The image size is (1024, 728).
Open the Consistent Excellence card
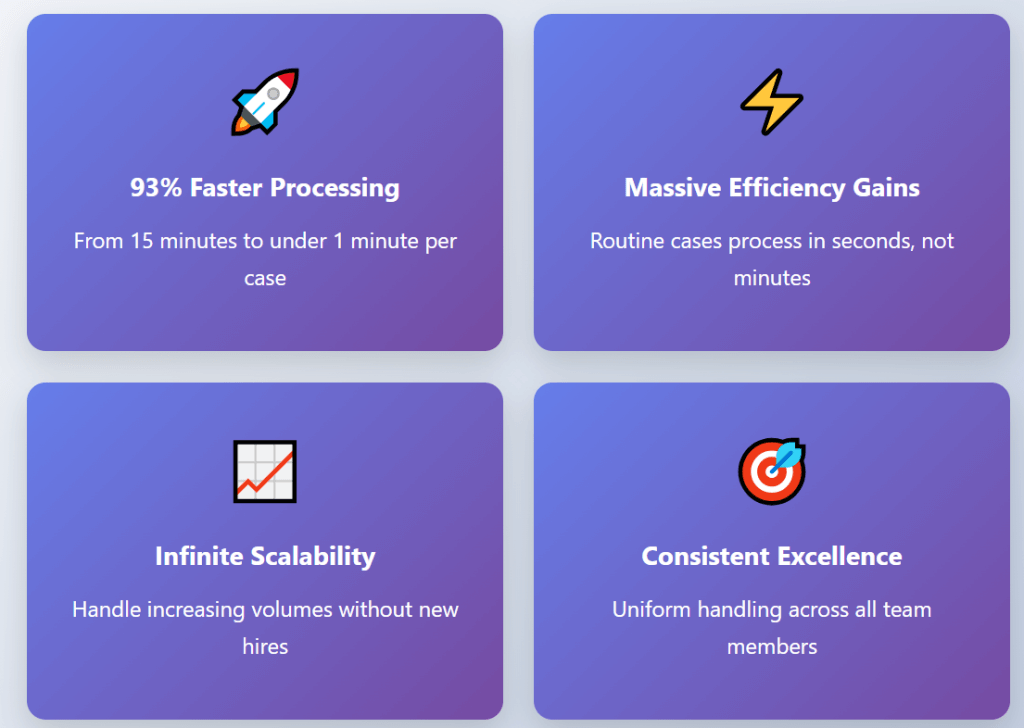click(772, 551)
